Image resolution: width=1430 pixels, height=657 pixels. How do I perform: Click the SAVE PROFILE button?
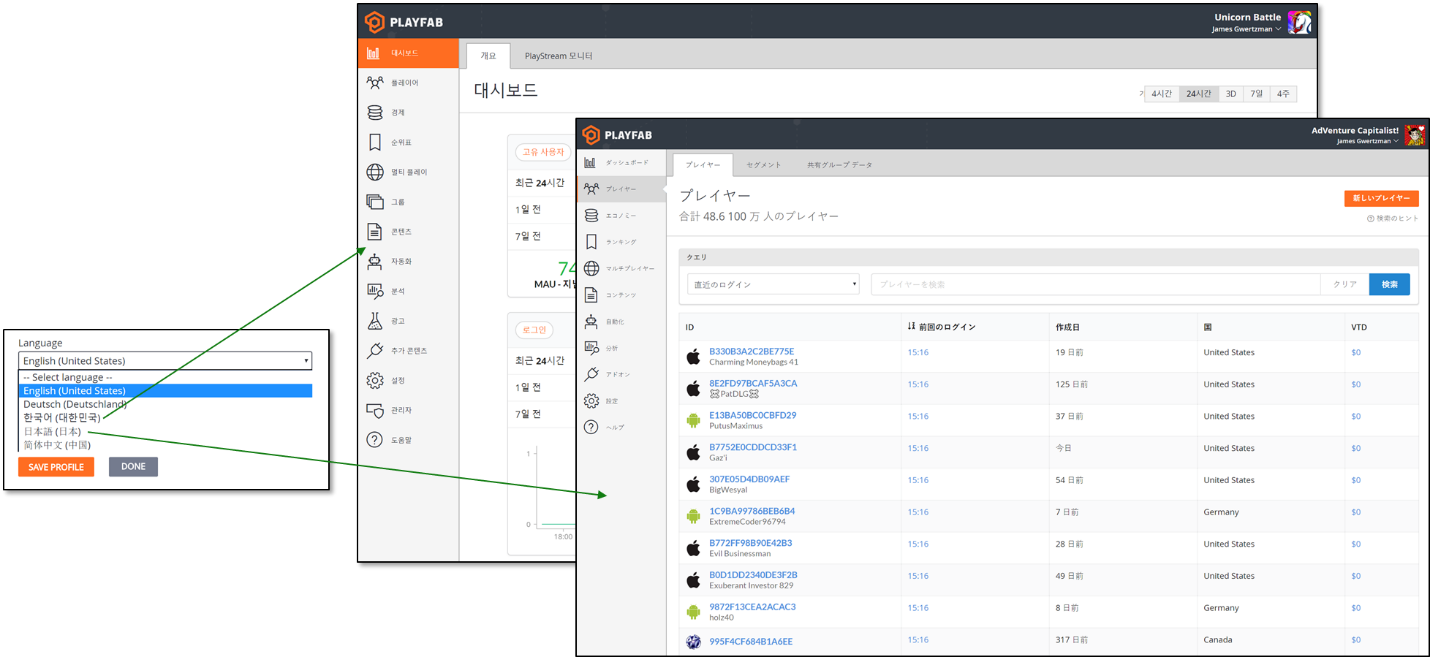pos(56,467)
